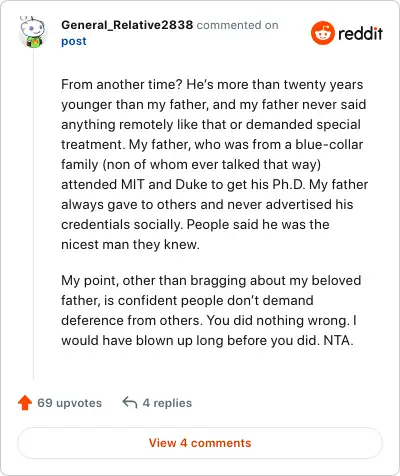Click the reply arrow icon
400x476 pixels.
click(x=130, y=403)
